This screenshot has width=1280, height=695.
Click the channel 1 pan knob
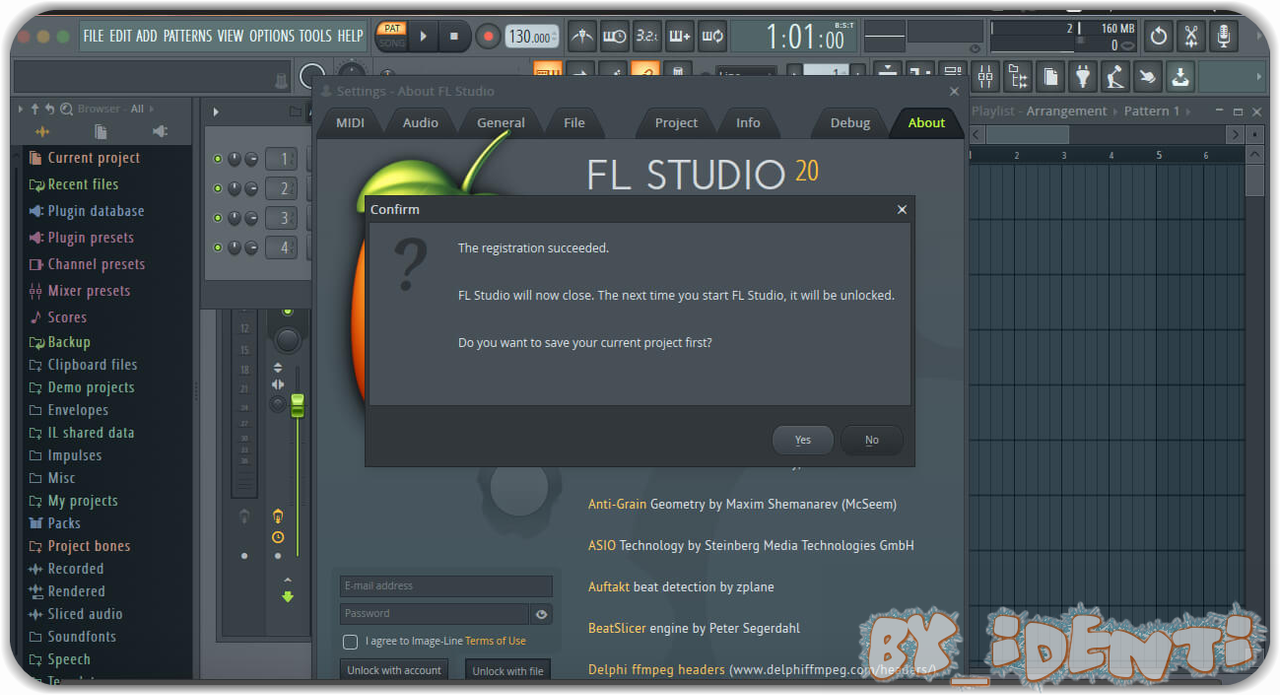(234, 159)
